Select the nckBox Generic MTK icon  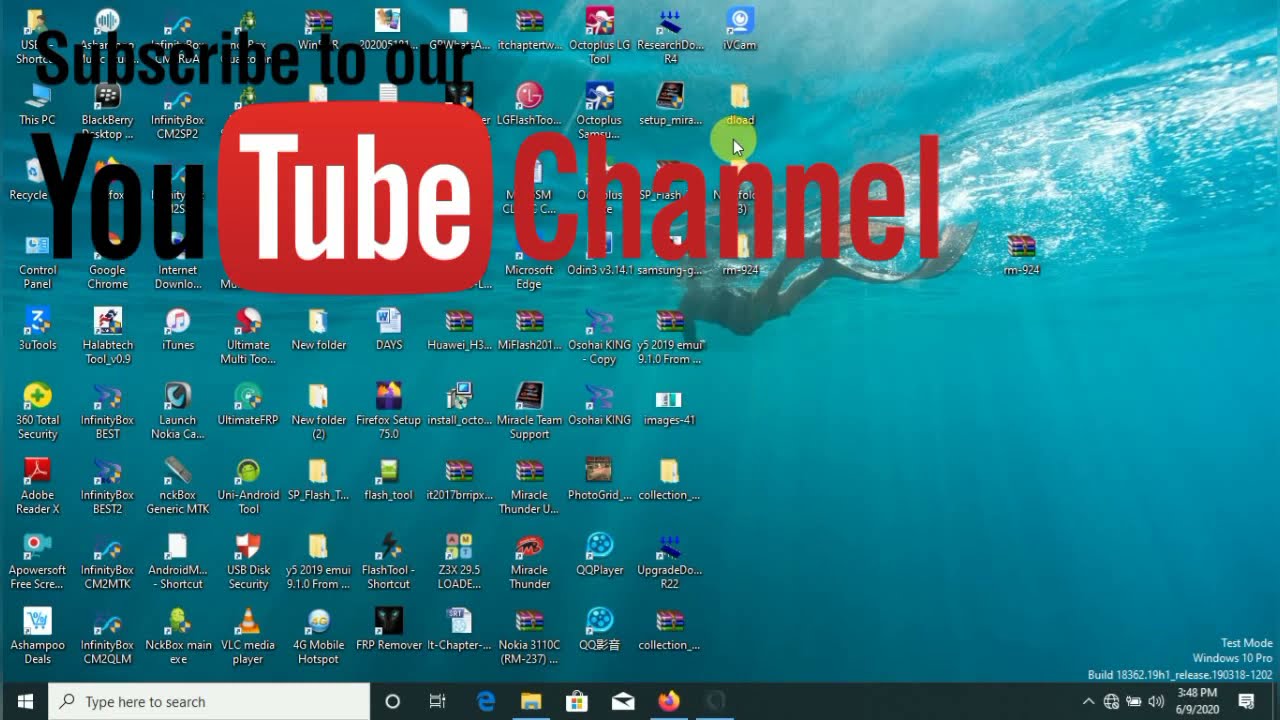tap(178, 486)
